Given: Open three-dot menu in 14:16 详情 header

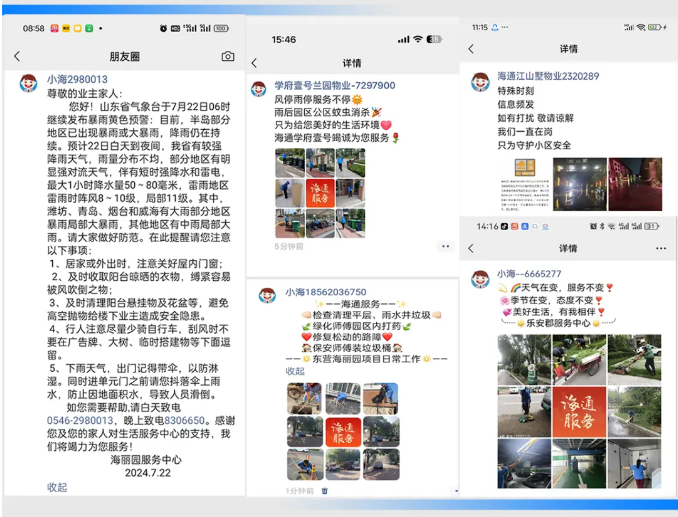Looking at the screenshot, I should pos(661,248).
